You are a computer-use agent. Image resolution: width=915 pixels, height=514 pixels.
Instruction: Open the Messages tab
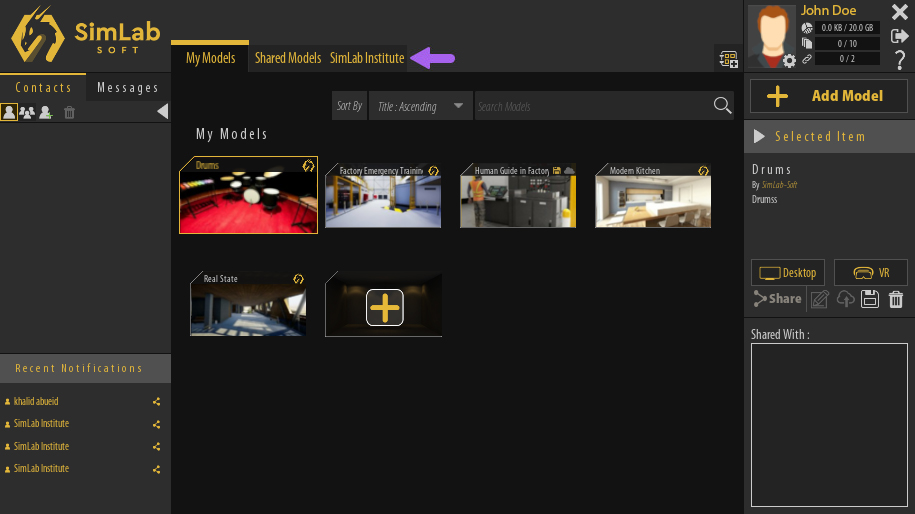coord(128,88)
